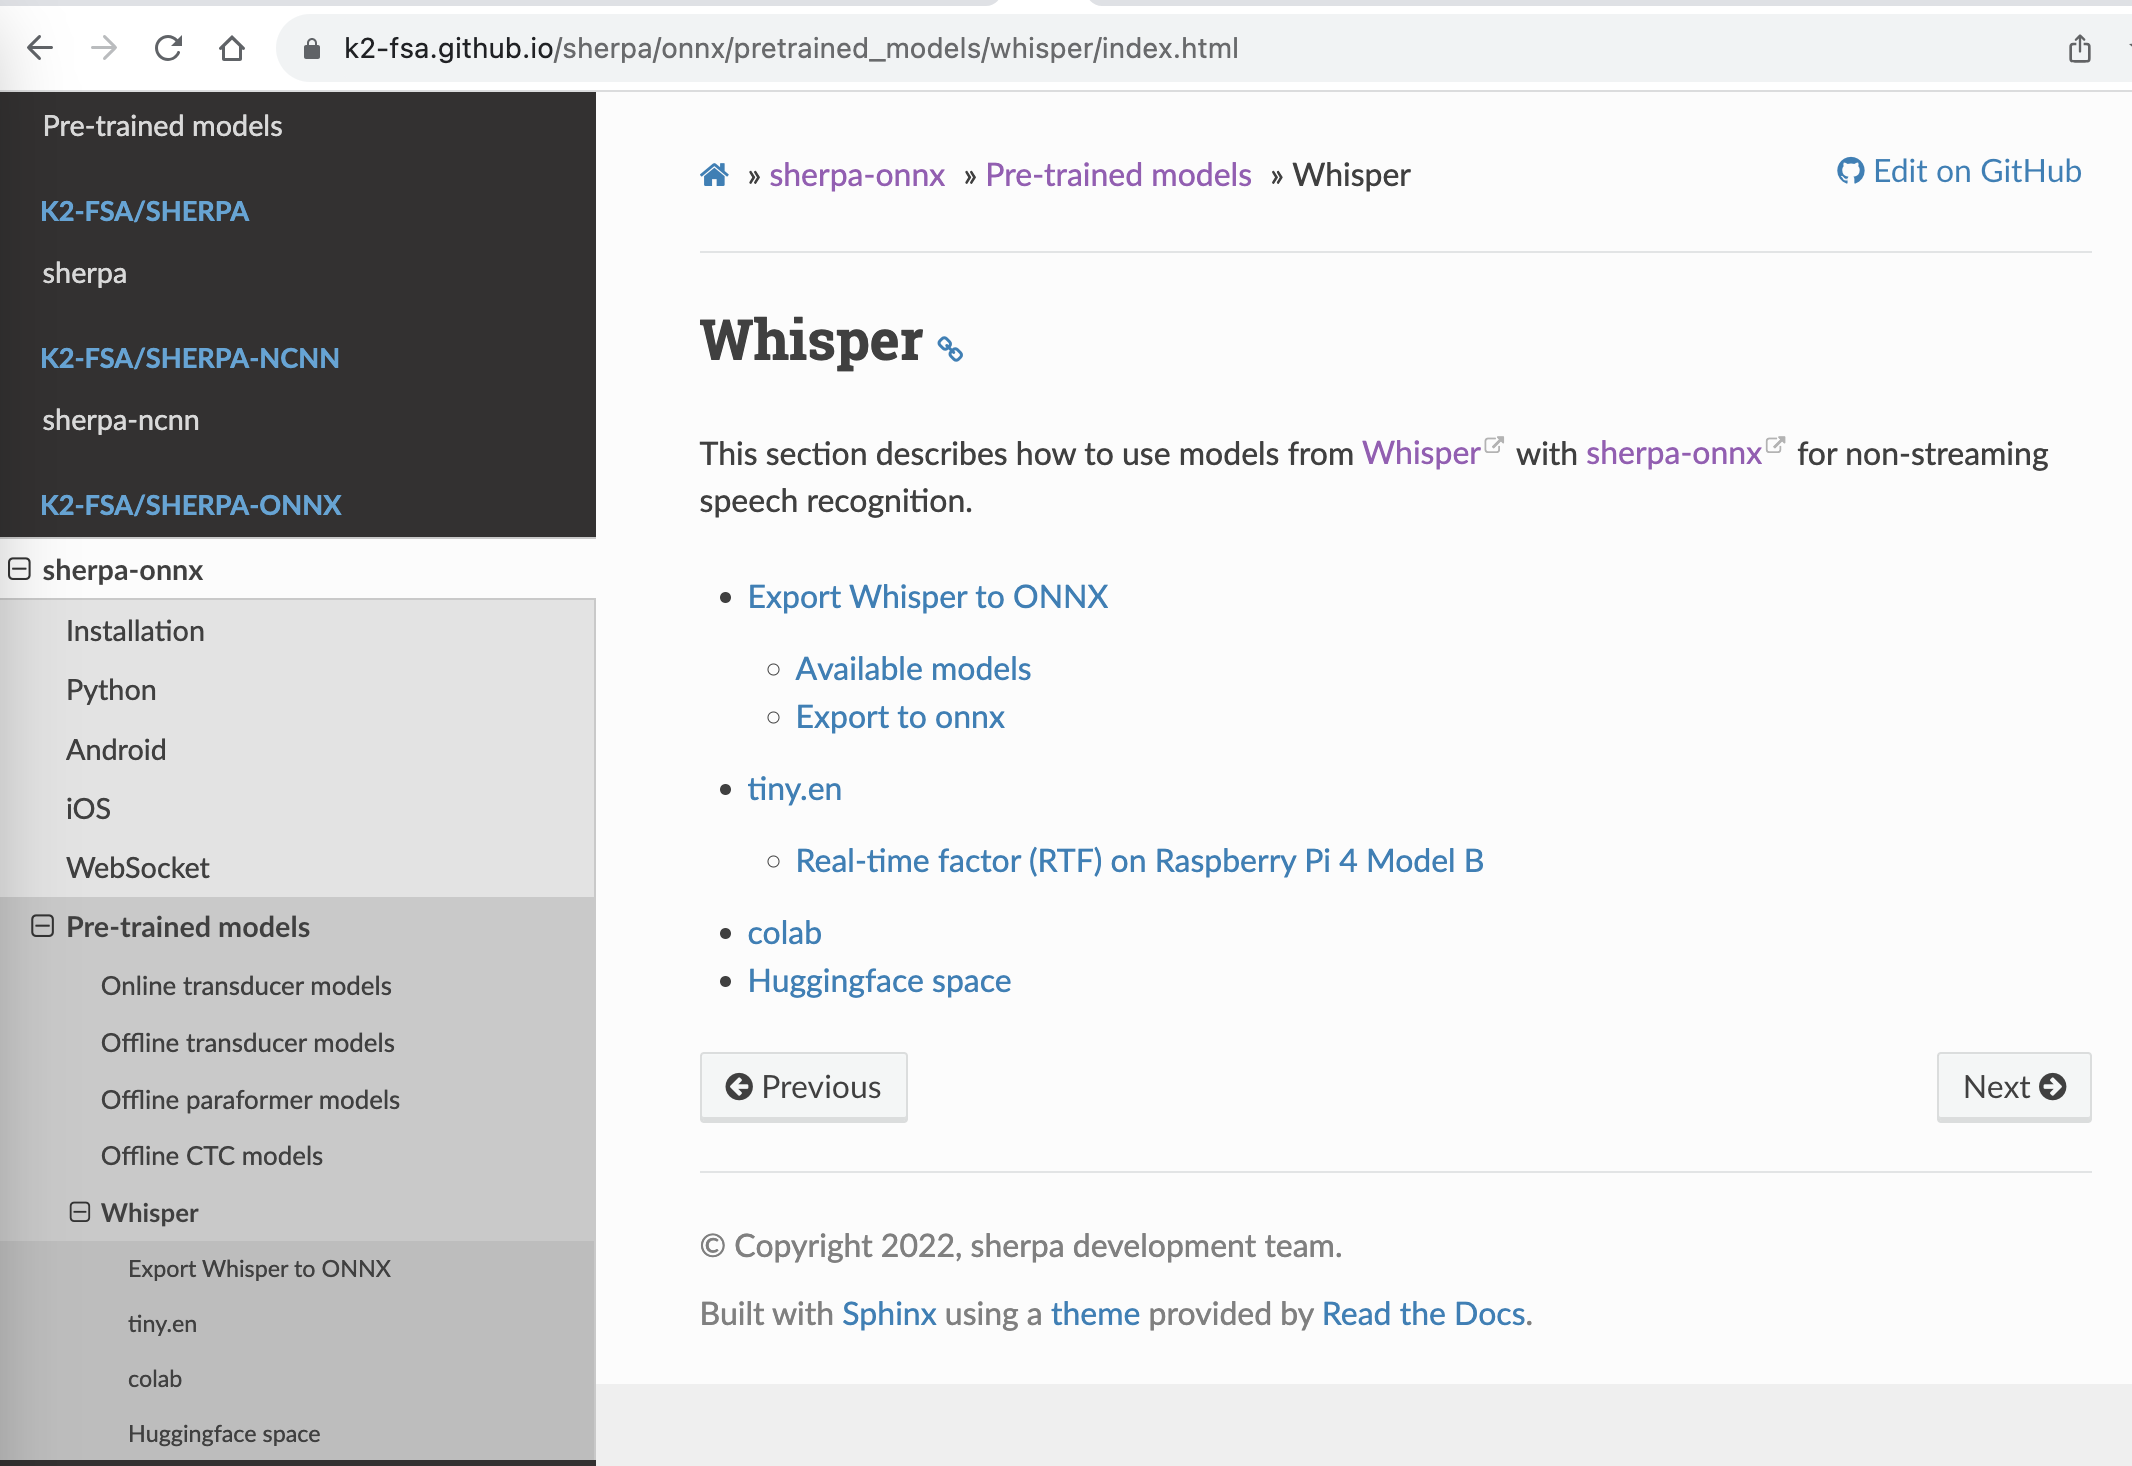The image size is (2132, 1466).
Task: Click the Next navigation button
Action: (2013, 1086)
